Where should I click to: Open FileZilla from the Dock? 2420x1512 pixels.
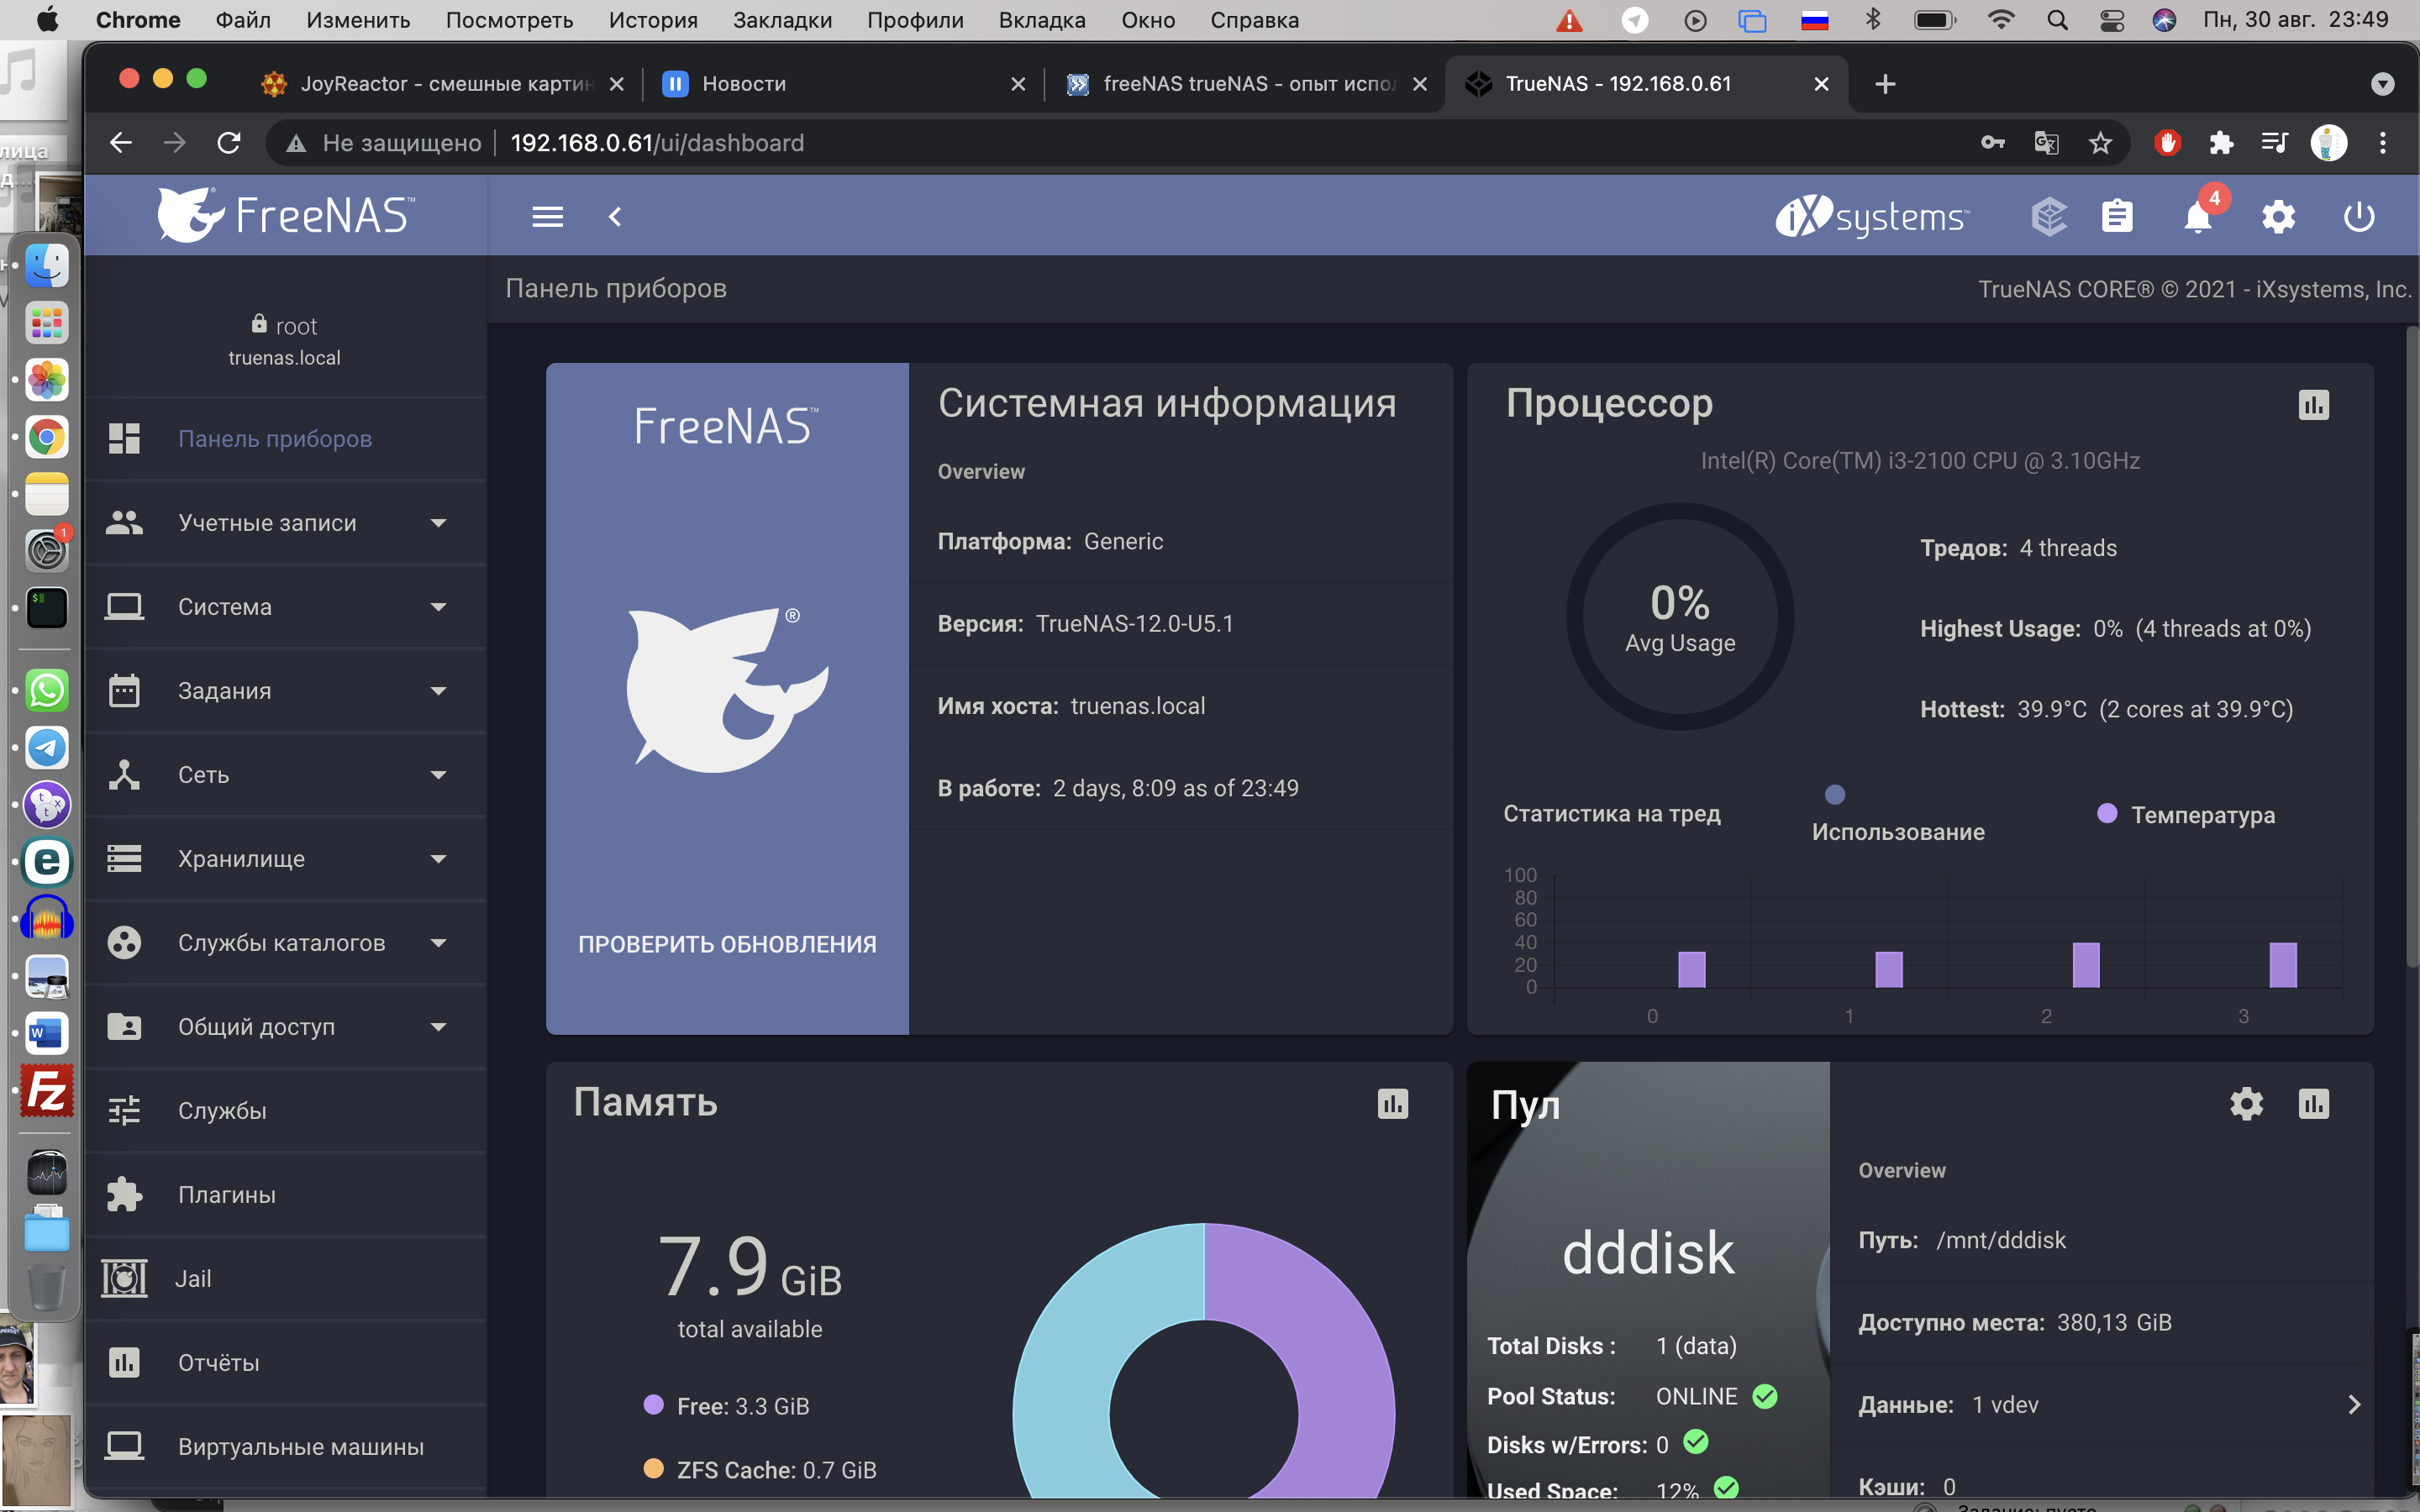pyautogui.click(x=46, y=1090)
